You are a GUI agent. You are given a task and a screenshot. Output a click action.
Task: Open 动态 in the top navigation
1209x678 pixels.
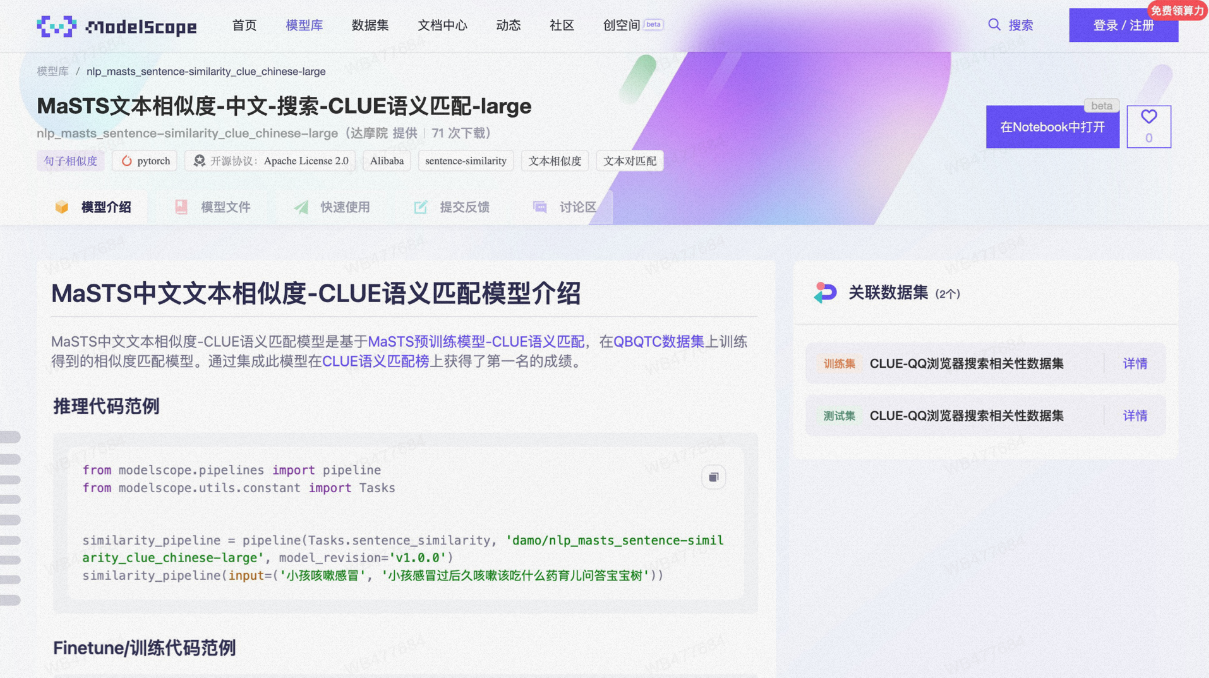pos(508,25)
